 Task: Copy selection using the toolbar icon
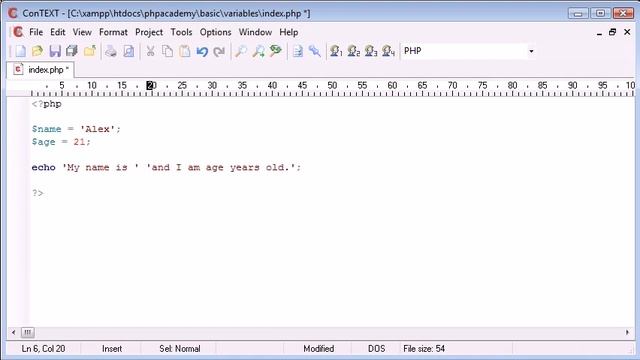coord(167,51)
